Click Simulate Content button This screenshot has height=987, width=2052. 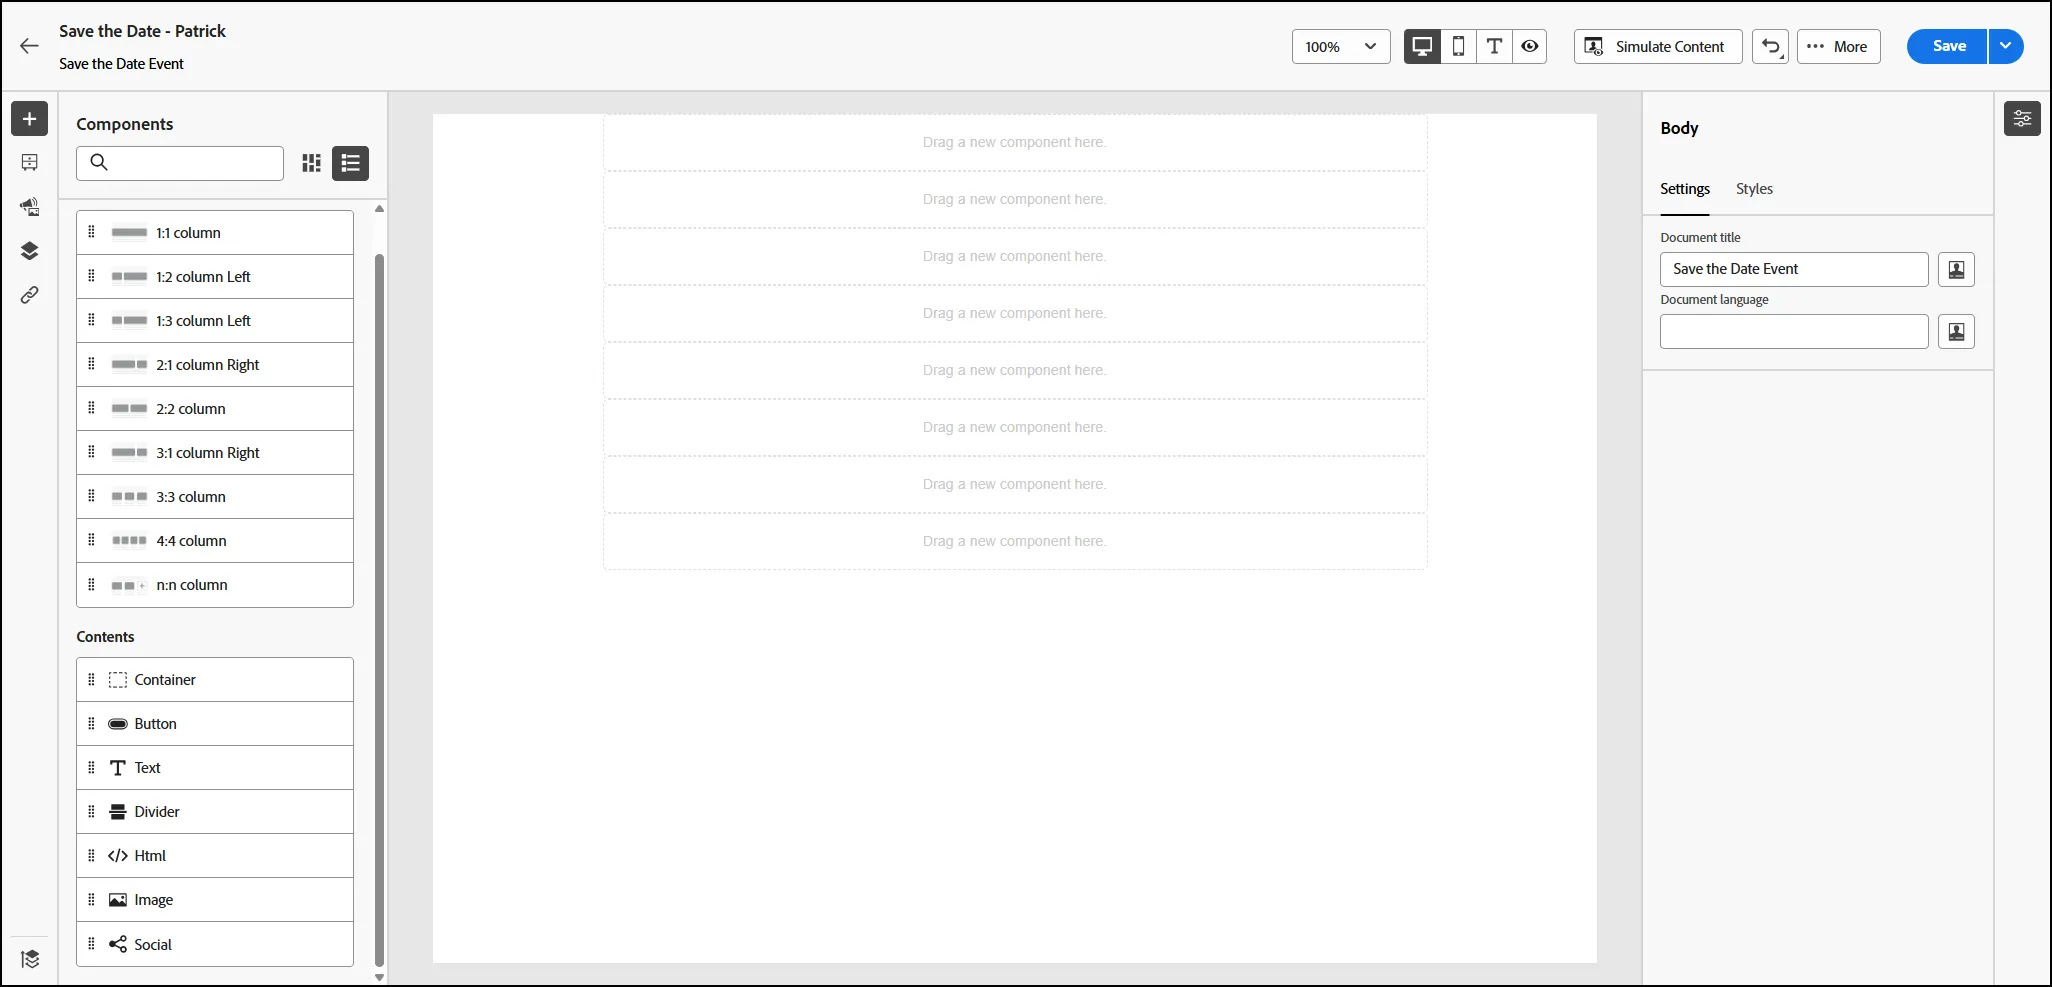coord(1658,47)
